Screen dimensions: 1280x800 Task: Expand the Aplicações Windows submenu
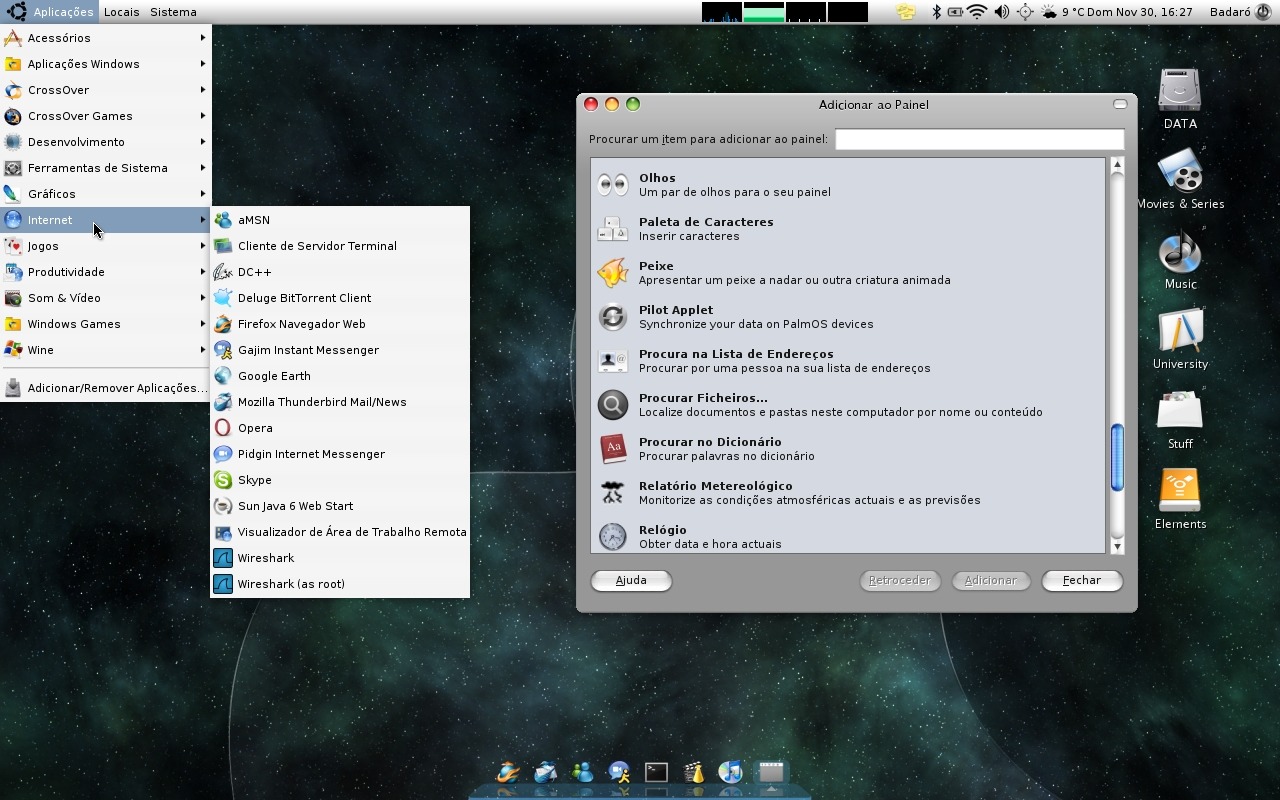tap(105, 64)
